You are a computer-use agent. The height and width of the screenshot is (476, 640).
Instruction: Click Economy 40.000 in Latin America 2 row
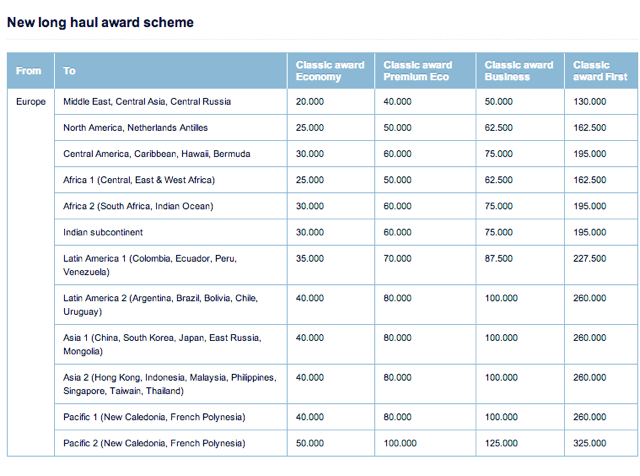point(310,298)
